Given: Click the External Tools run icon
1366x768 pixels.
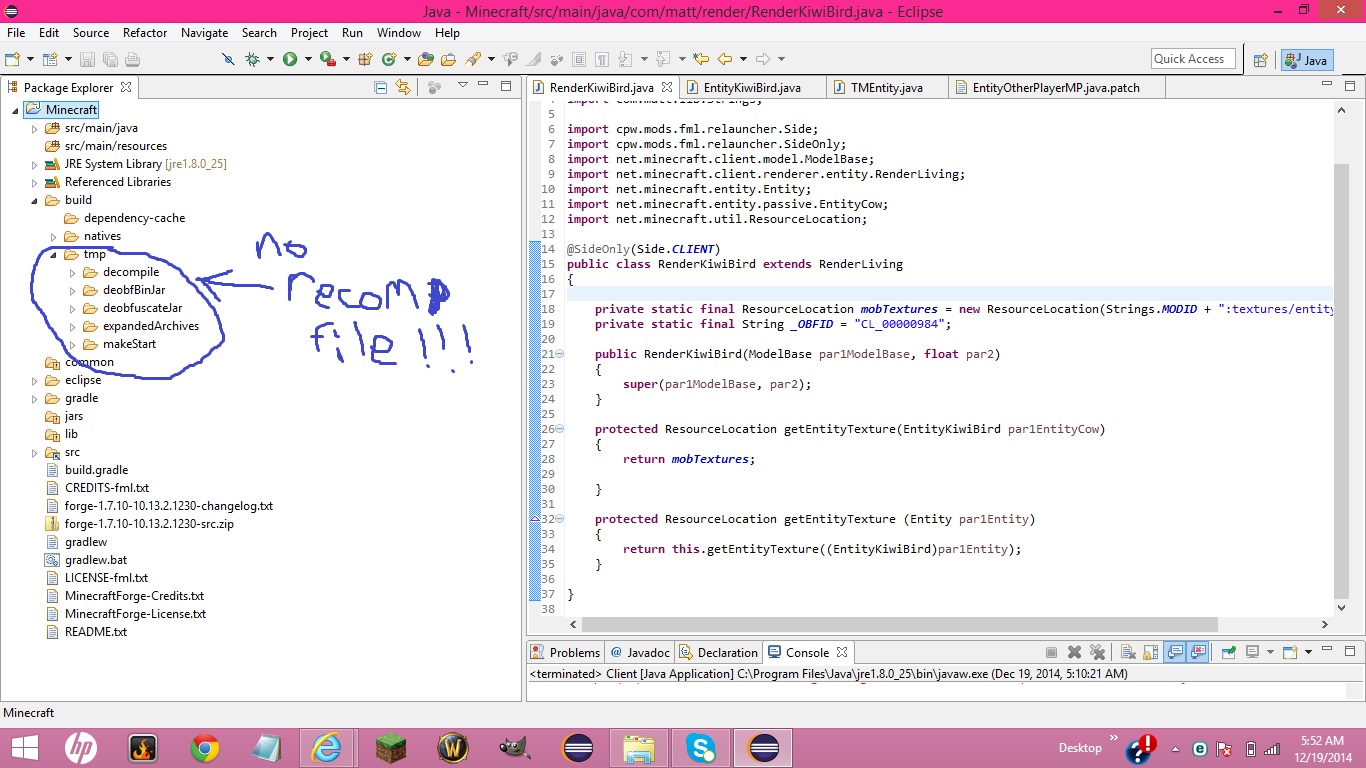Looking at the screenshot, I should (327, 59).
